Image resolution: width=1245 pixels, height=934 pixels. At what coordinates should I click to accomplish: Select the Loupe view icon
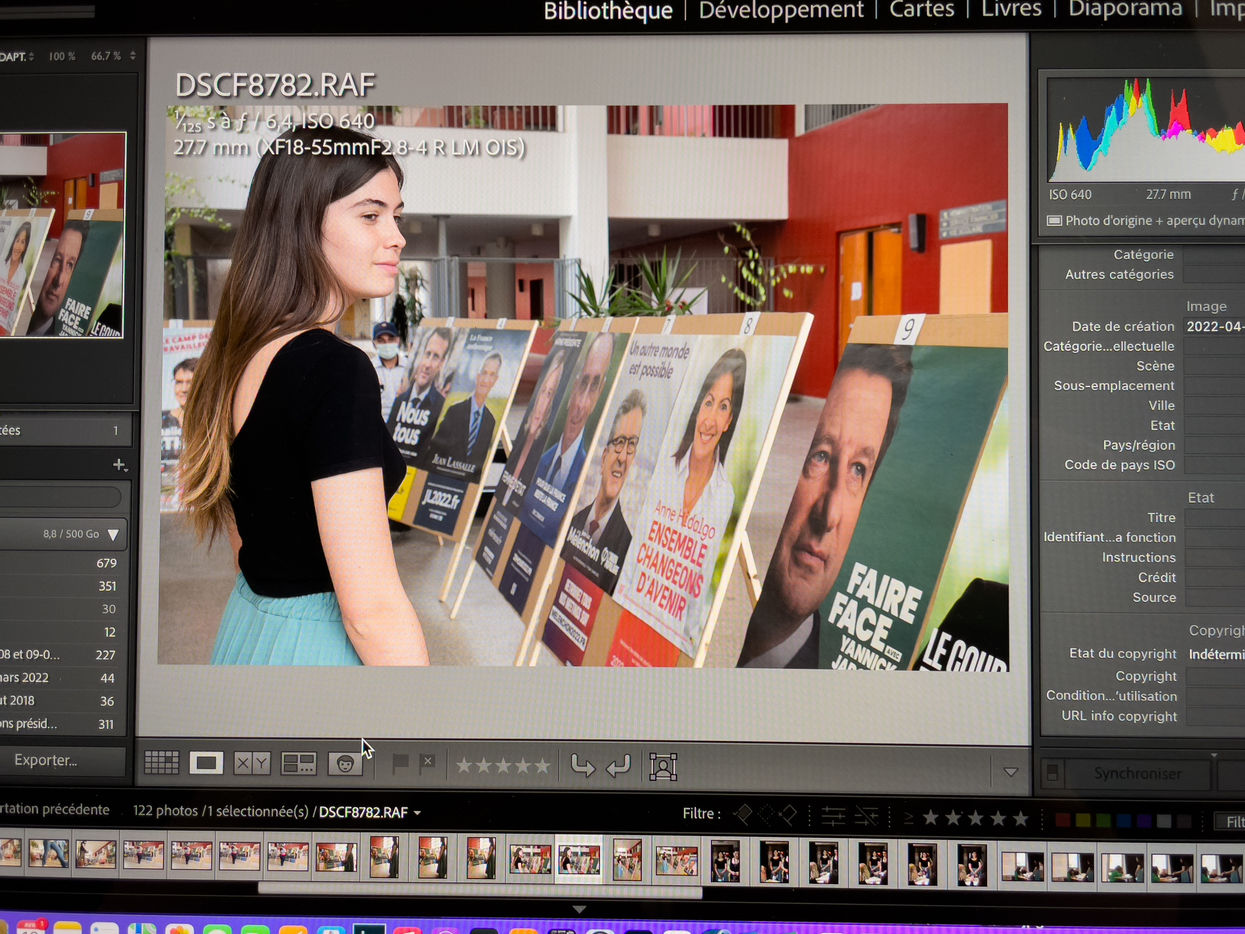206,763
